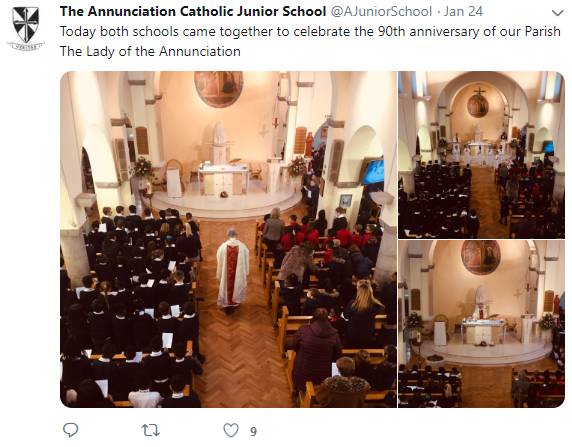Image resolution: width=572 pixels, height=447 pixels.
Task: Click the priest in white vestments in photo
Action: tap(232, 271)
